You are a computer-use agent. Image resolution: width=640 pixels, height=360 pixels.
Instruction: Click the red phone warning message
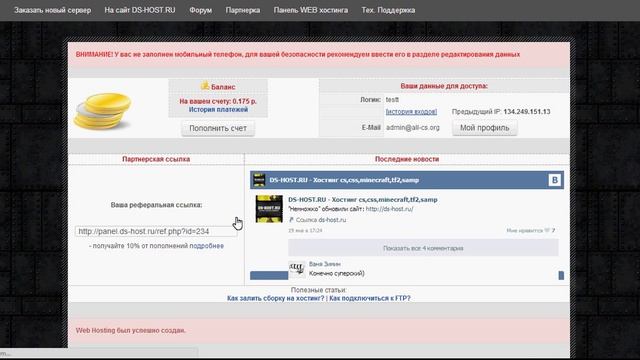pyautogui.click(x=298, y=54)
